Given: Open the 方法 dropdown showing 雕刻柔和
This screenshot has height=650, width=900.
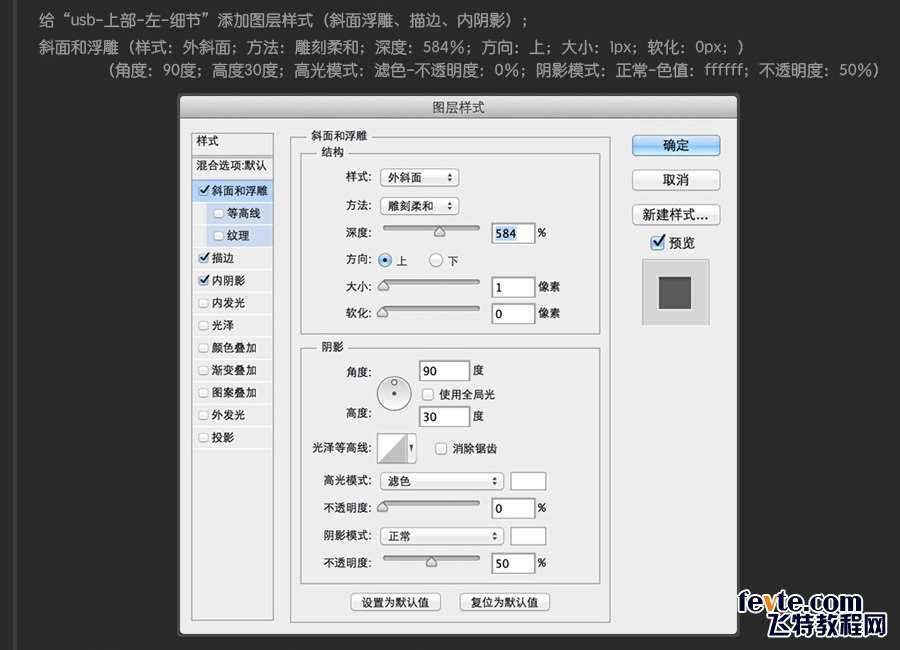Looking at the screenshot, I should [x=420, y=206].
